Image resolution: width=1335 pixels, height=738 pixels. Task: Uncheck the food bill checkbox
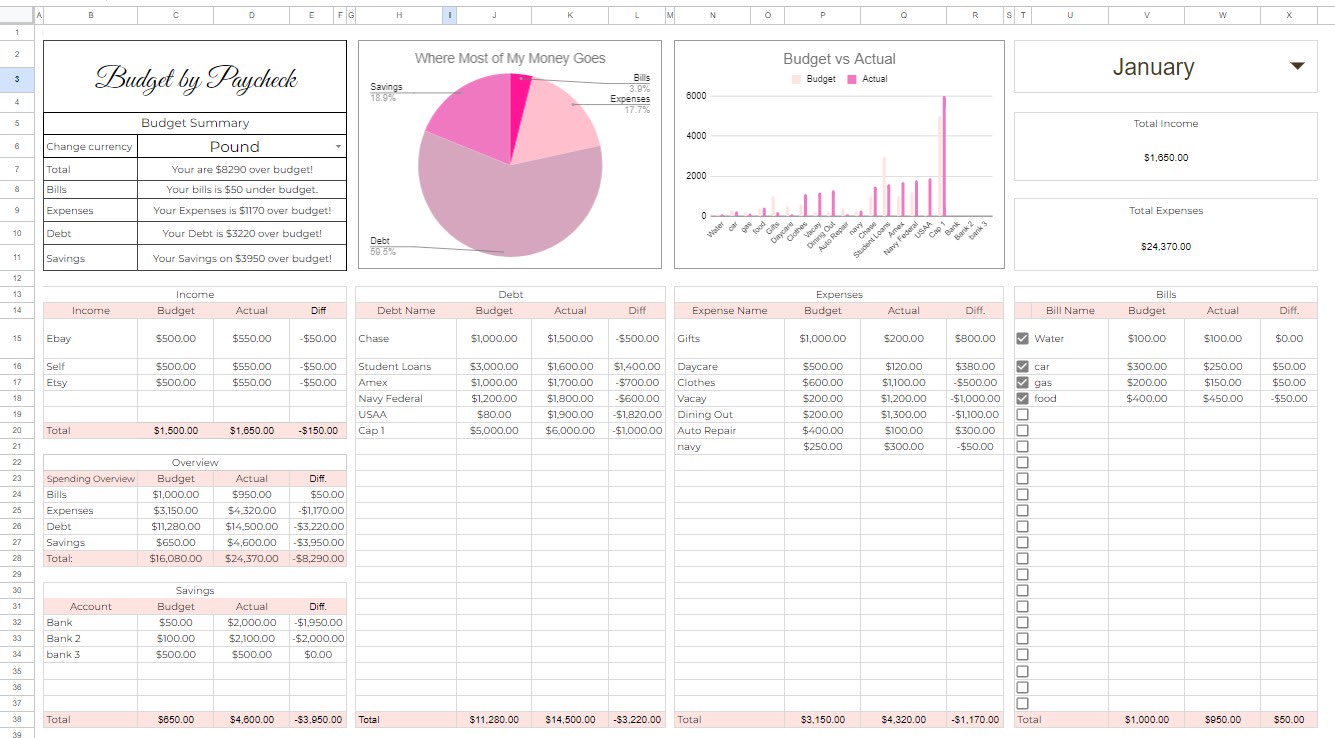click(x=1022, y=399)
